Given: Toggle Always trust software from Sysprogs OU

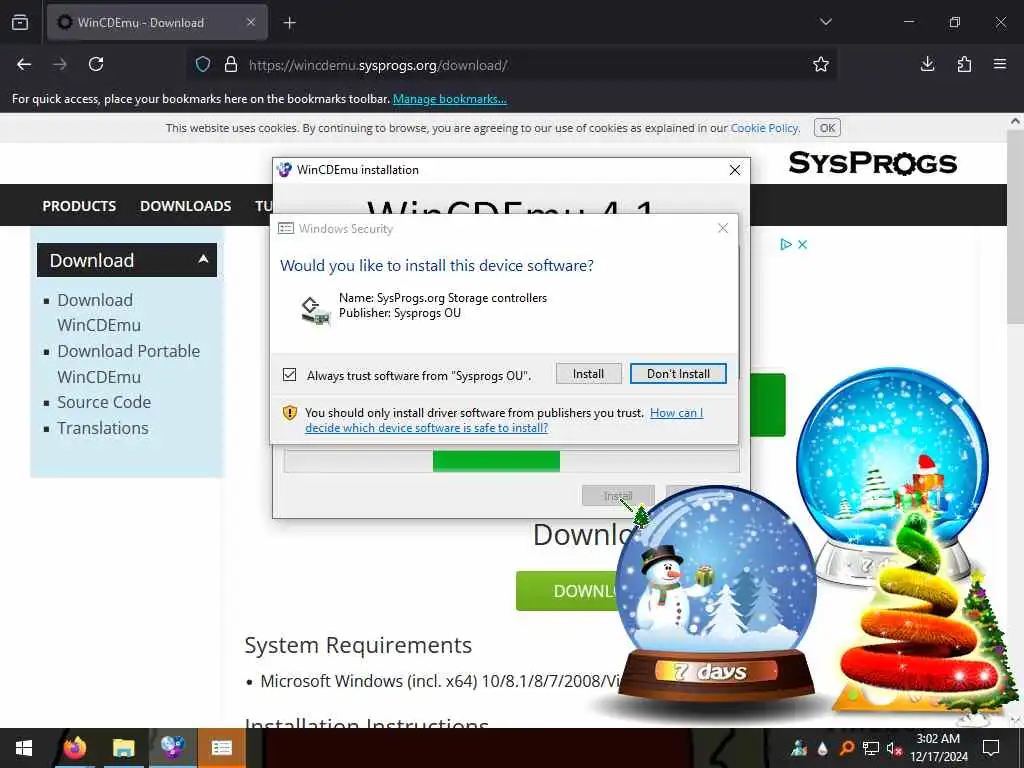Looking at the screenshot, I should (x=289, y=375).
